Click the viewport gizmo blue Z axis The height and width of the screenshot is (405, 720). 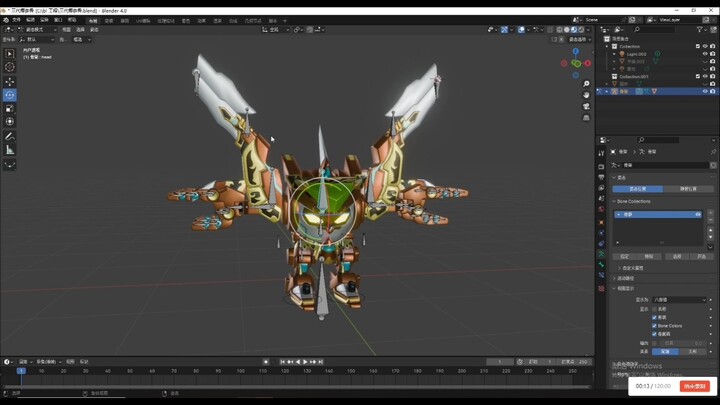[576, 51]
